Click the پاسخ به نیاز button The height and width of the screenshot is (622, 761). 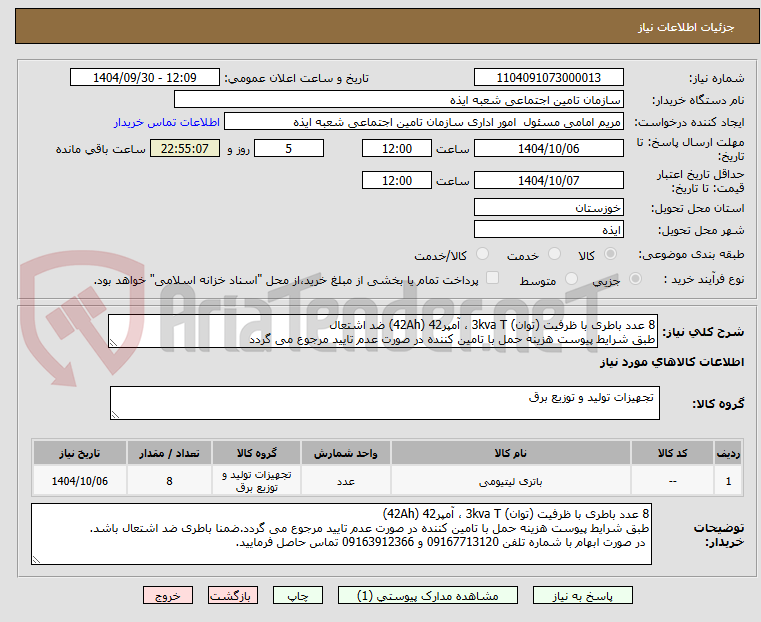pos(582,595)
